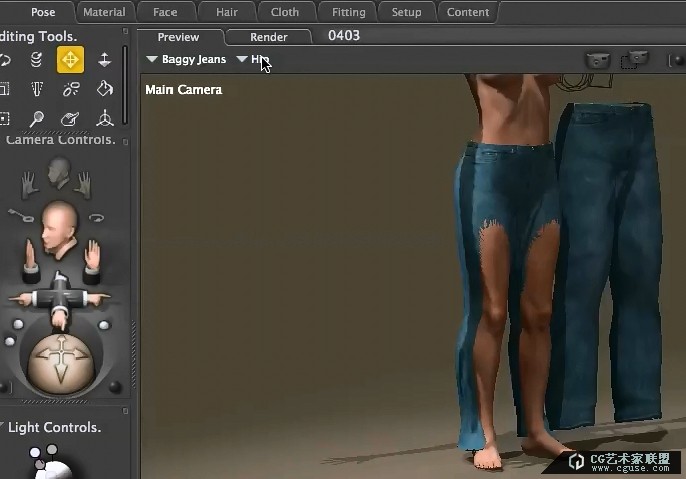Select the bright white light dot
Viewport: 686px width, 479px height.
pos(35,452)
